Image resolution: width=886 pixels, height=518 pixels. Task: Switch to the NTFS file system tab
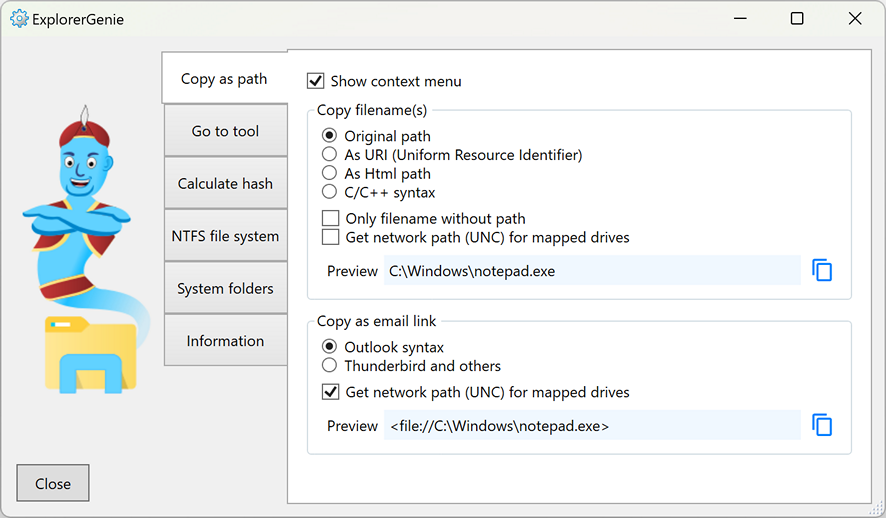coord(225,236)
